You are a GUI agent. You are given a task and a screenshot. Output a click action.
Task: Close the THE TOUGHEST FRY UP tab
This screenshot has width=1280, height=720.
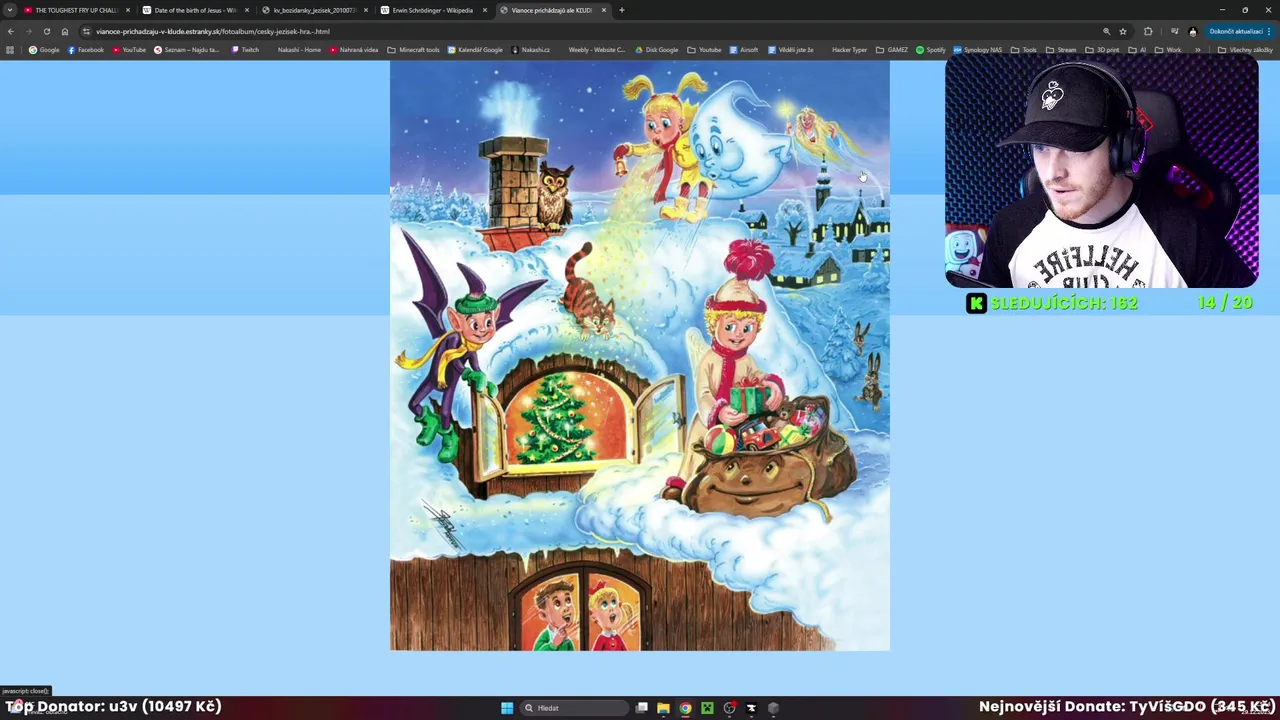point(128,10)
